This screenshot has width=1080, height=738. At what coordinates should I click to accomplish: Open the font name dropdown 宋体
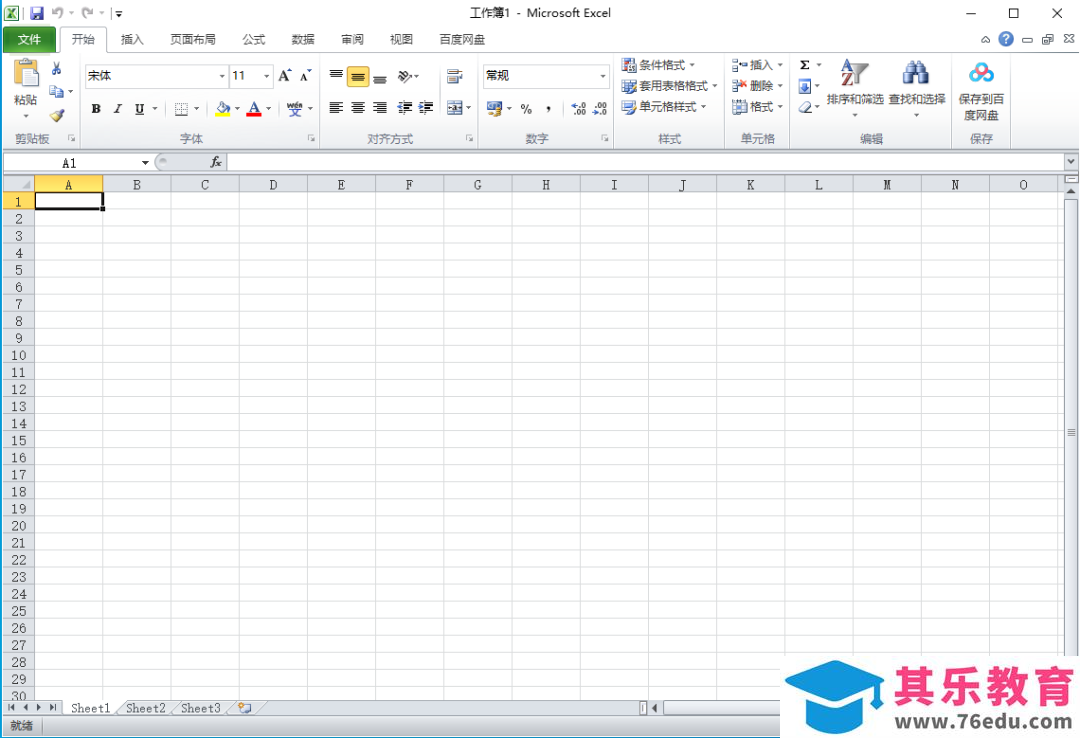click(x=222, y=76)
